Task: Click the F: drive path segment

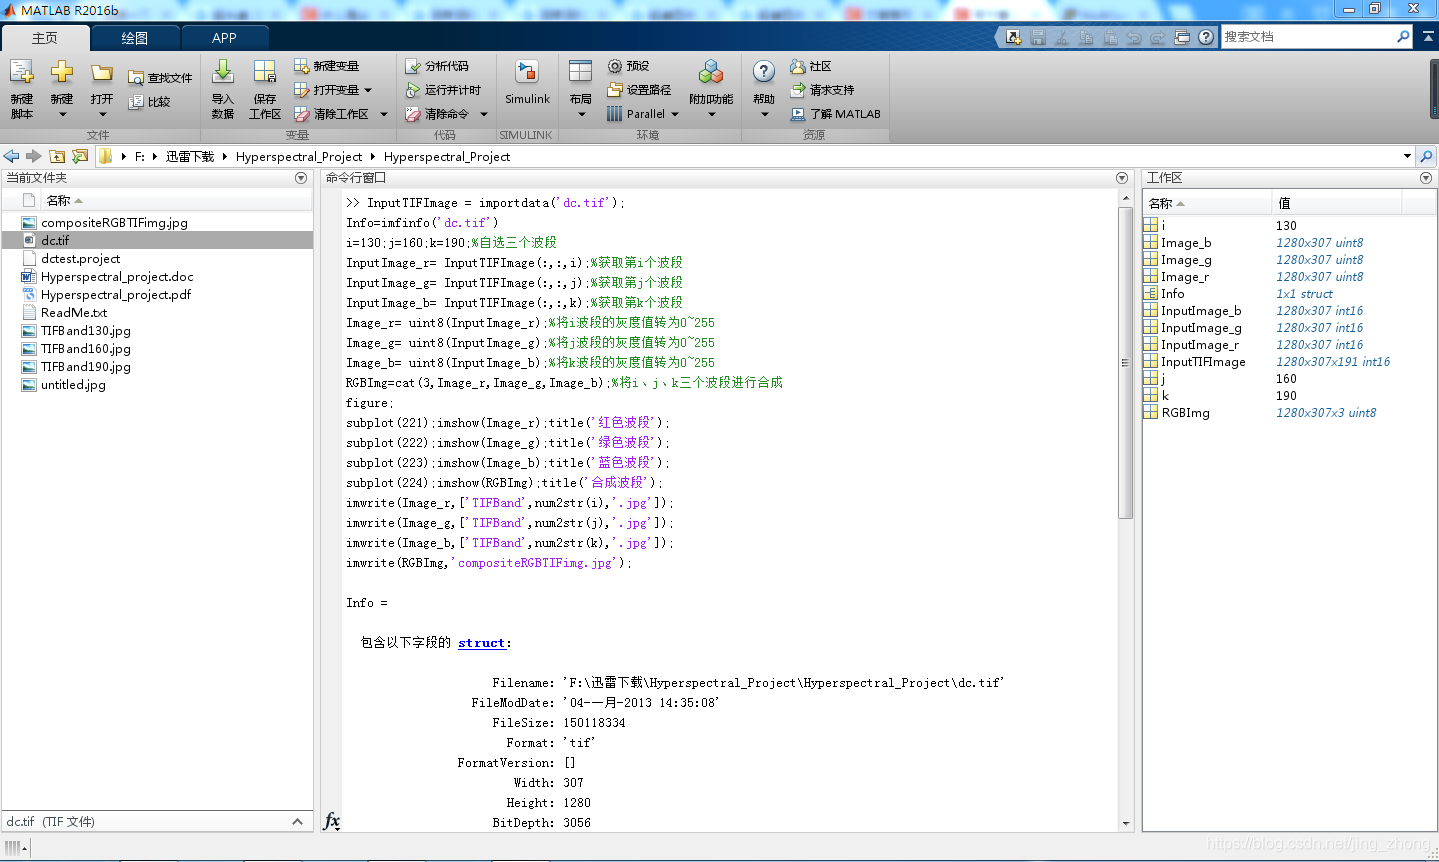Action: click(140, 157)
